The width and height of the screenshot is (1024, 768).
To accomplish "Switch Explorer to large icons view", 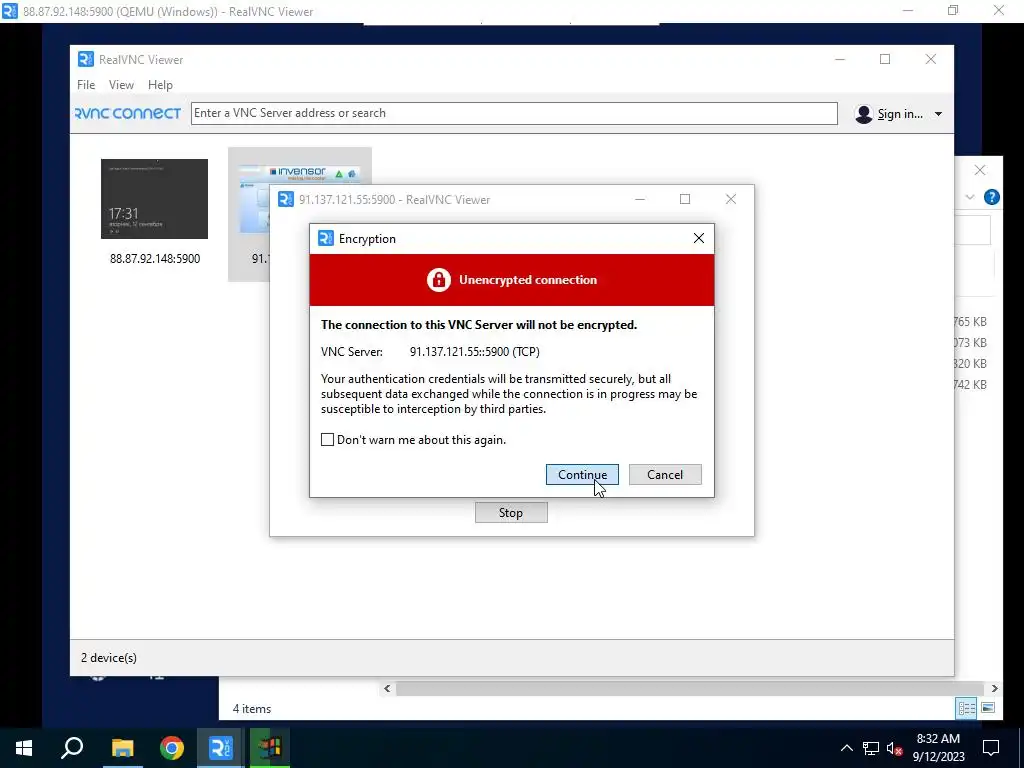I will pyautogui.click(x=988, y=708).
